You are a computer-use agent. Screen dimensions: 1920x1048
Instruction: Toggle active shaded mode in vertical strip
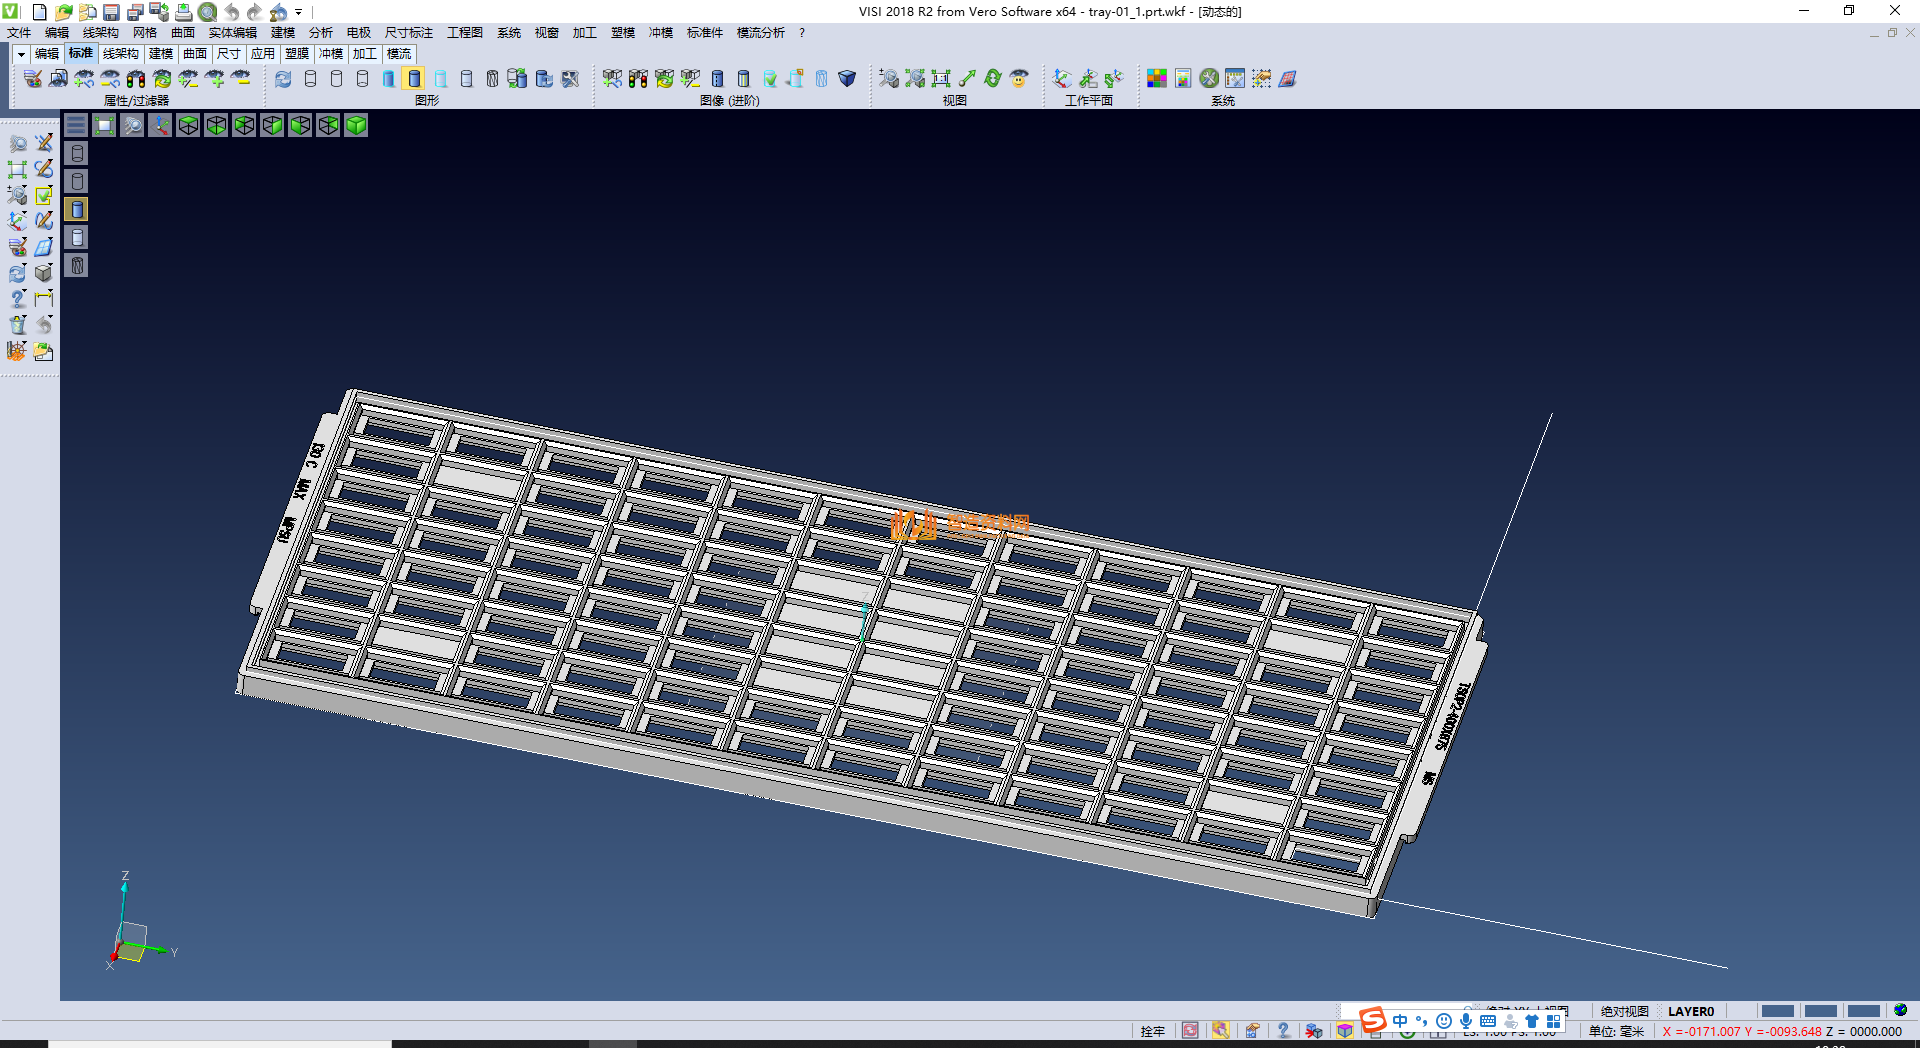tap(77, 209)
